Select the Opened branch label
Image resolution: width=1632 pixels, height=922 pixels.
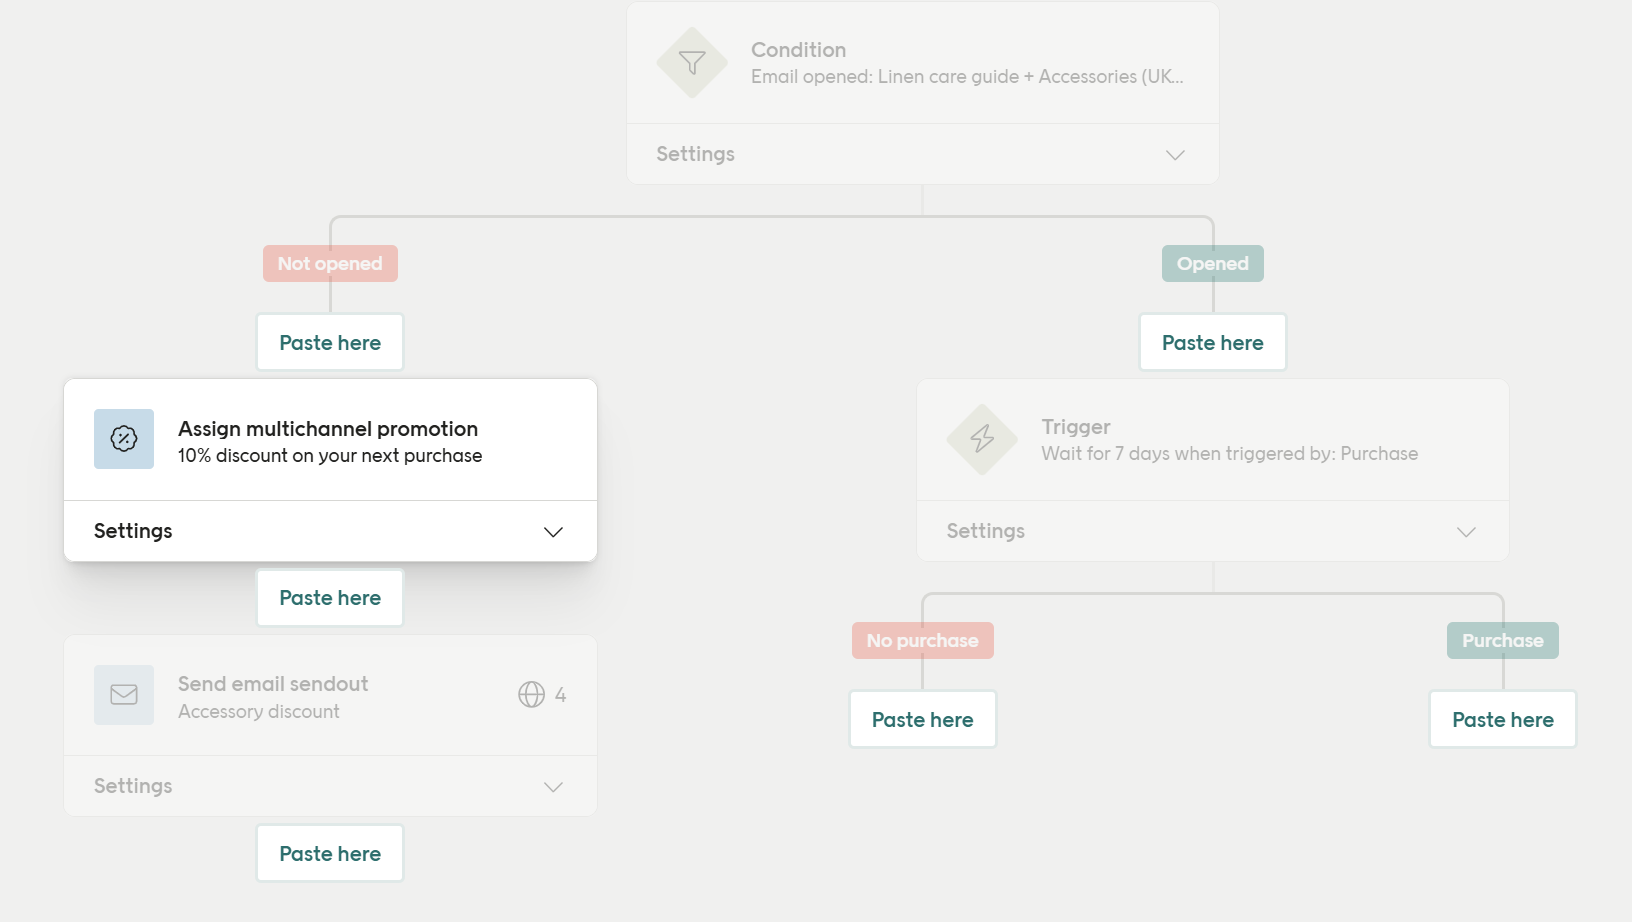pos(1212,264)
